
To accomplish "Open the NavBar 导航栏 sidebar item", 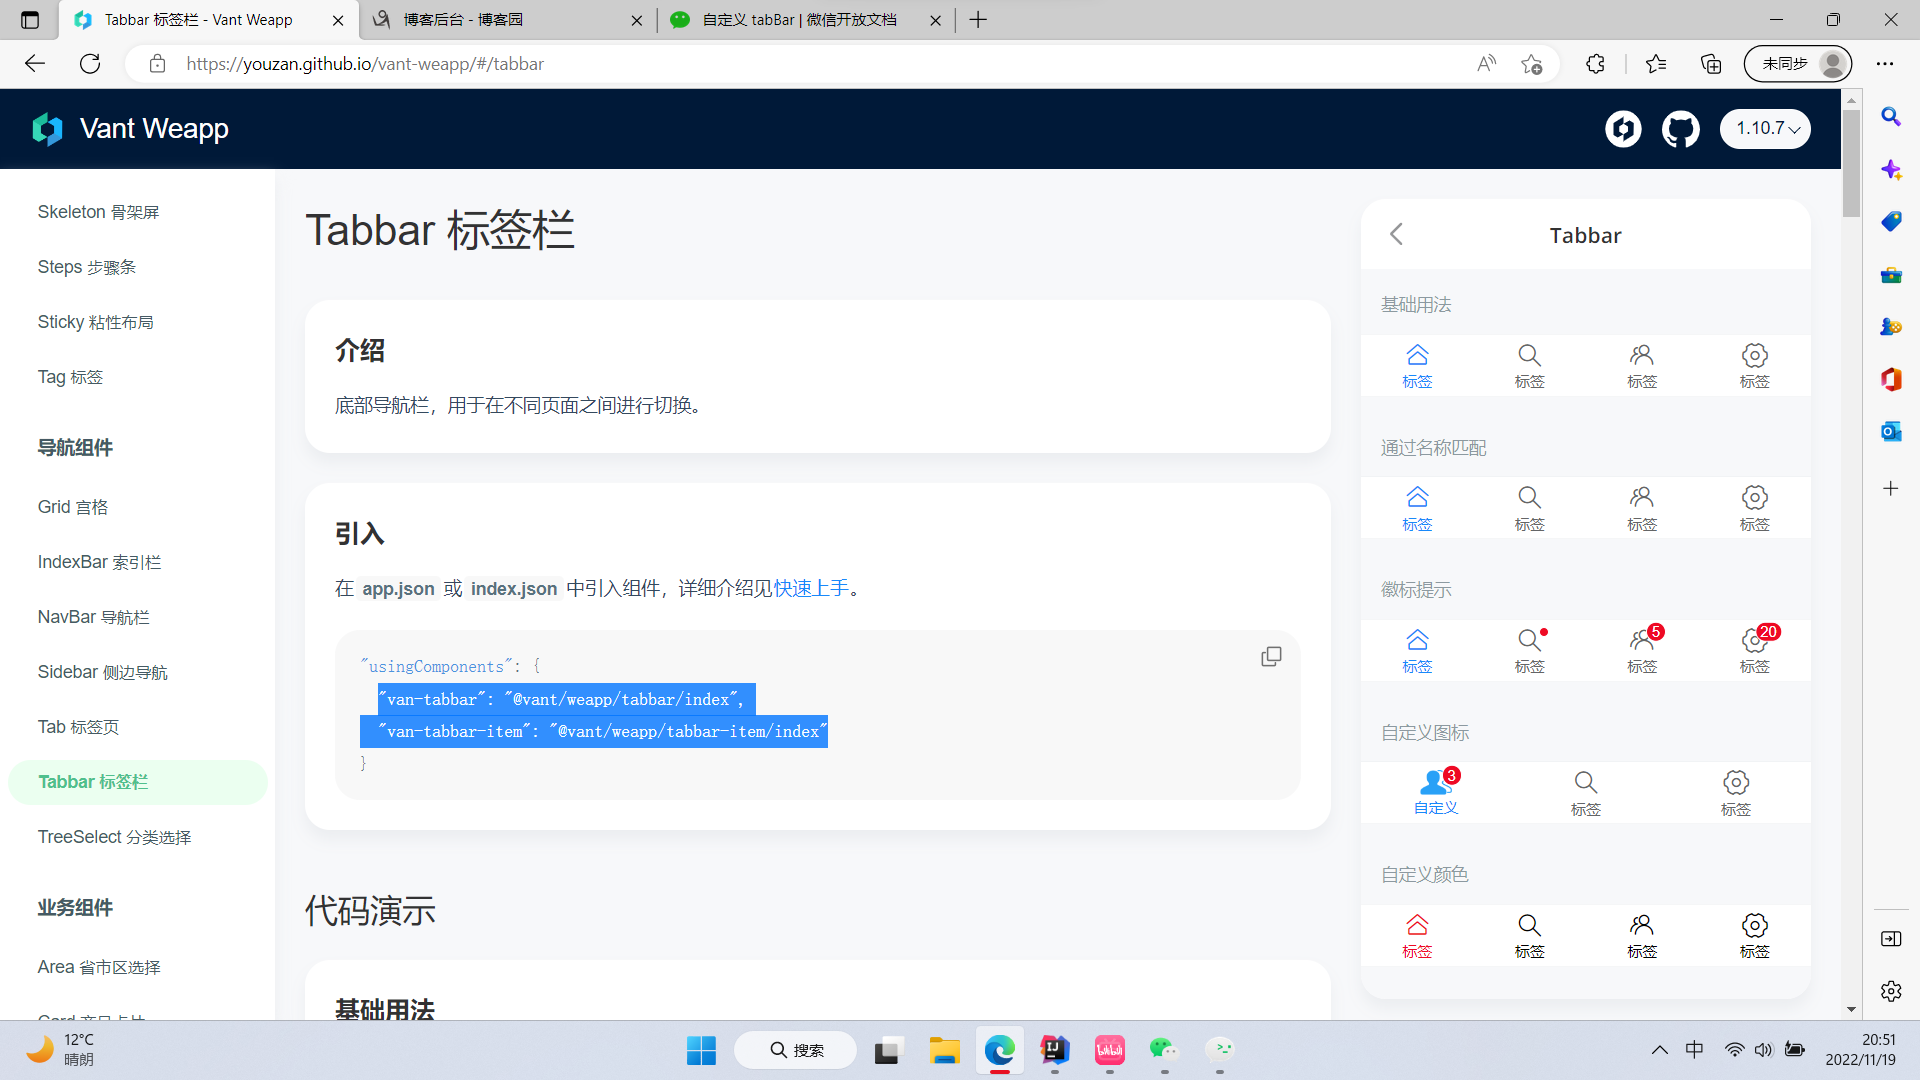I will click(x=94, y=617).
